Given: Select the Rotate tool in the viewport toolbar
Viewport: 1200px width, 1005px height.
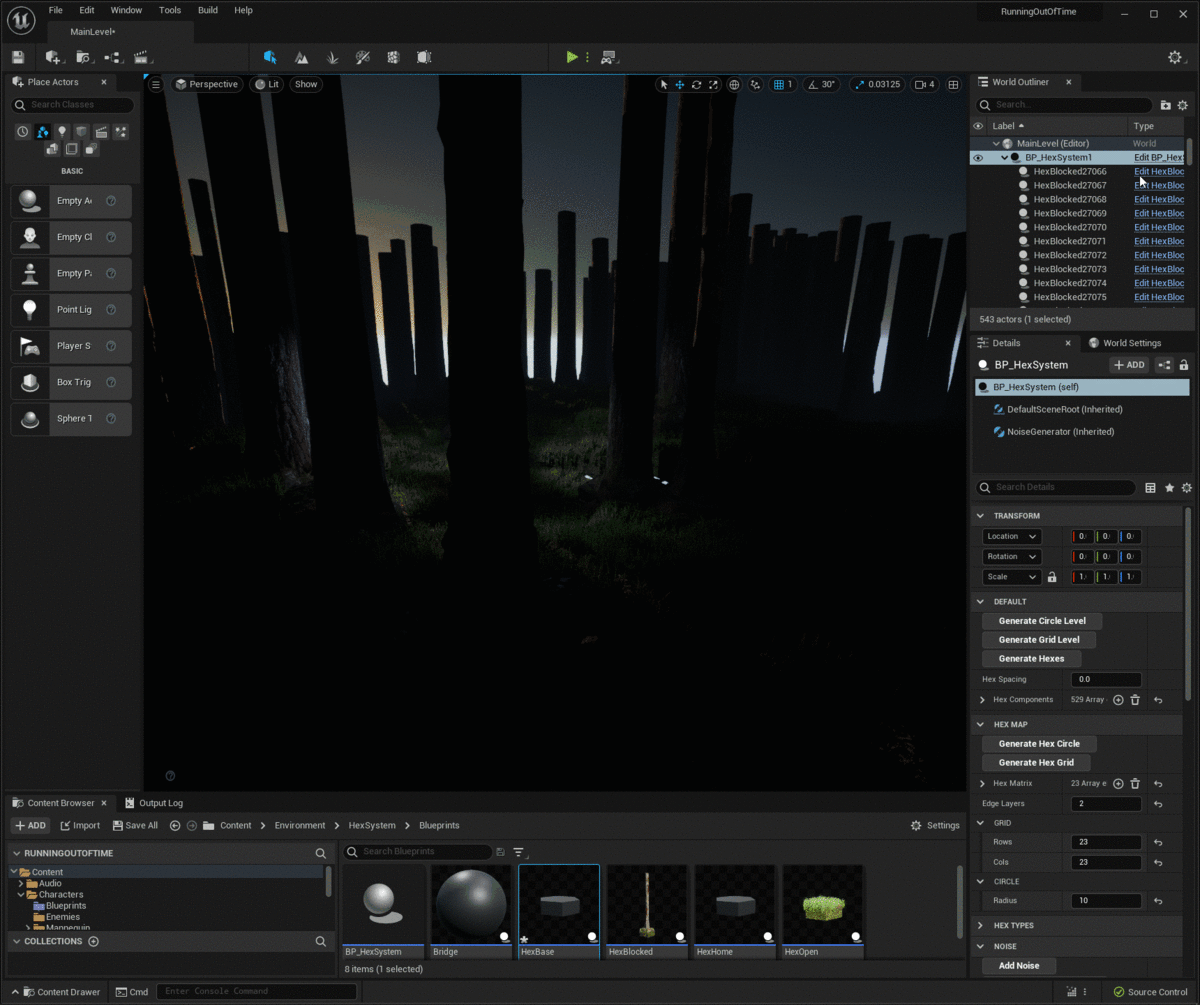Looking at the screenshot, I should pos(696,84).
